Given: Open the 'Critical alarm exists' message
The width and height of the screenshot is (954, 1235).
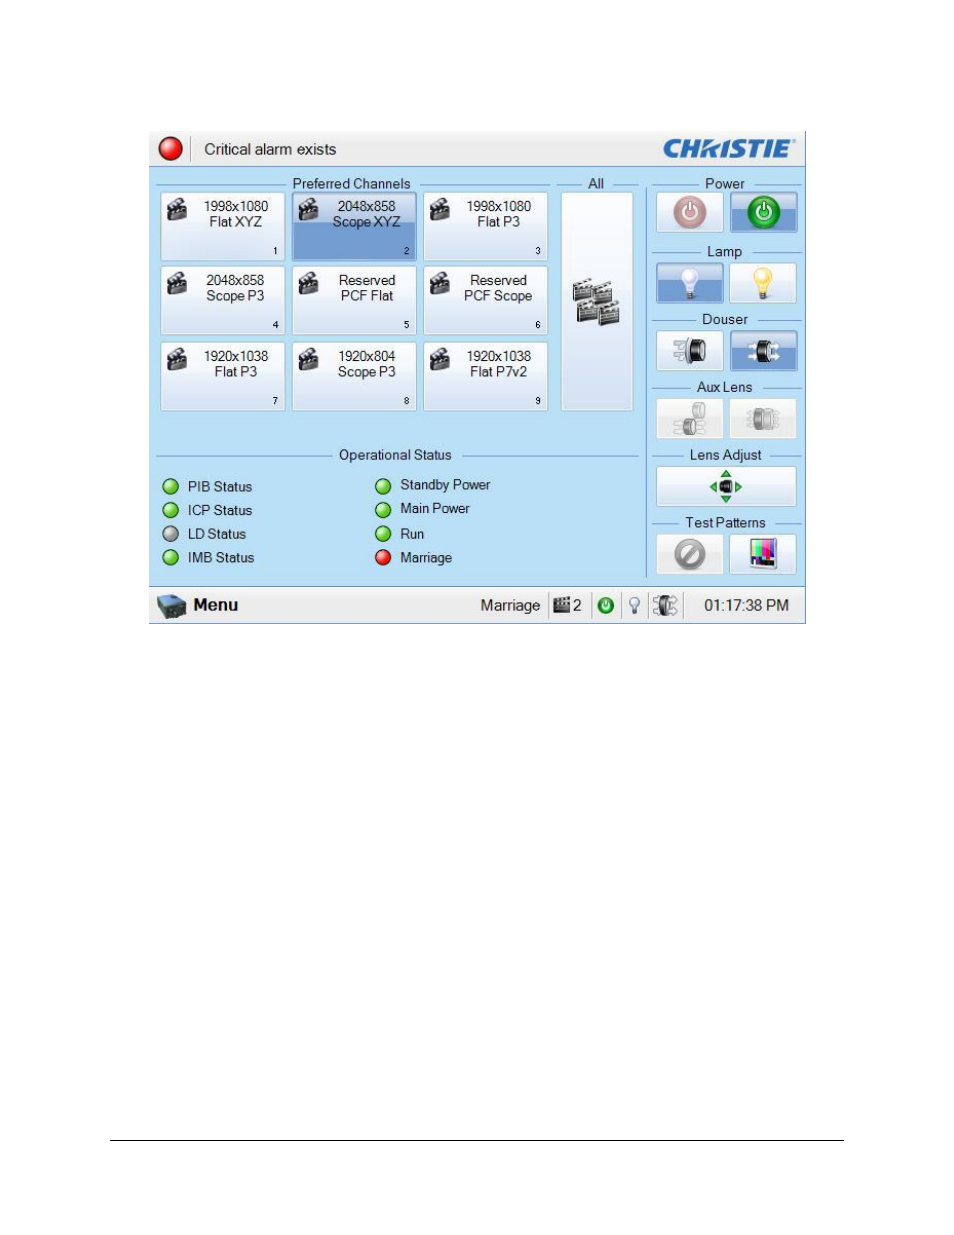Looking at the screenshot, I should point(270,149).
